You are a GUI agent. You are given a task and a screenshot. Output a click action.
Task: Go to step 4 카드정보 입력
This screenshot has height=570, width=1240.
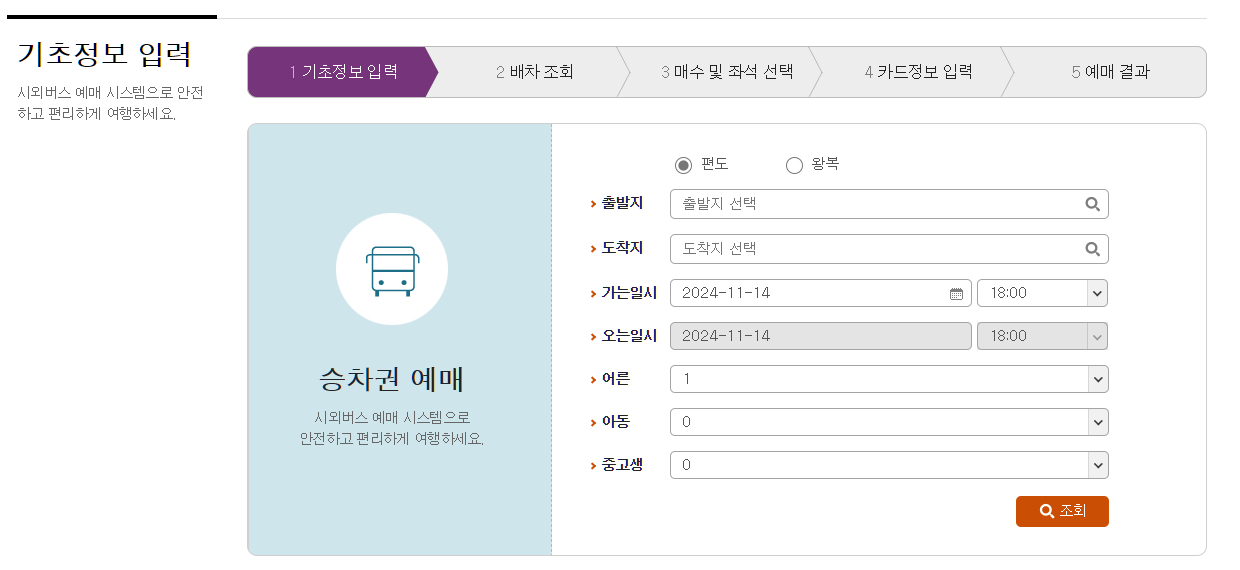click(x=918, y=72)
